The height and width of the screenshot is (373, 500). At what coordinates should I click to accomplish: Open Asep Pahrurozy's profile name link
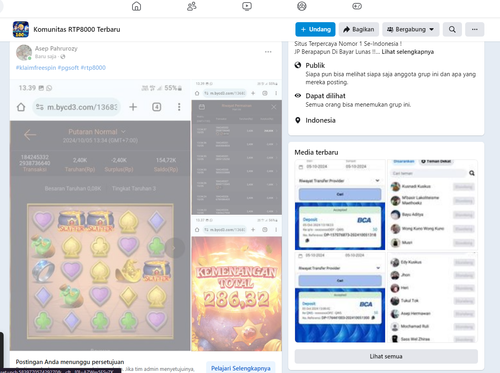(56, 48)
